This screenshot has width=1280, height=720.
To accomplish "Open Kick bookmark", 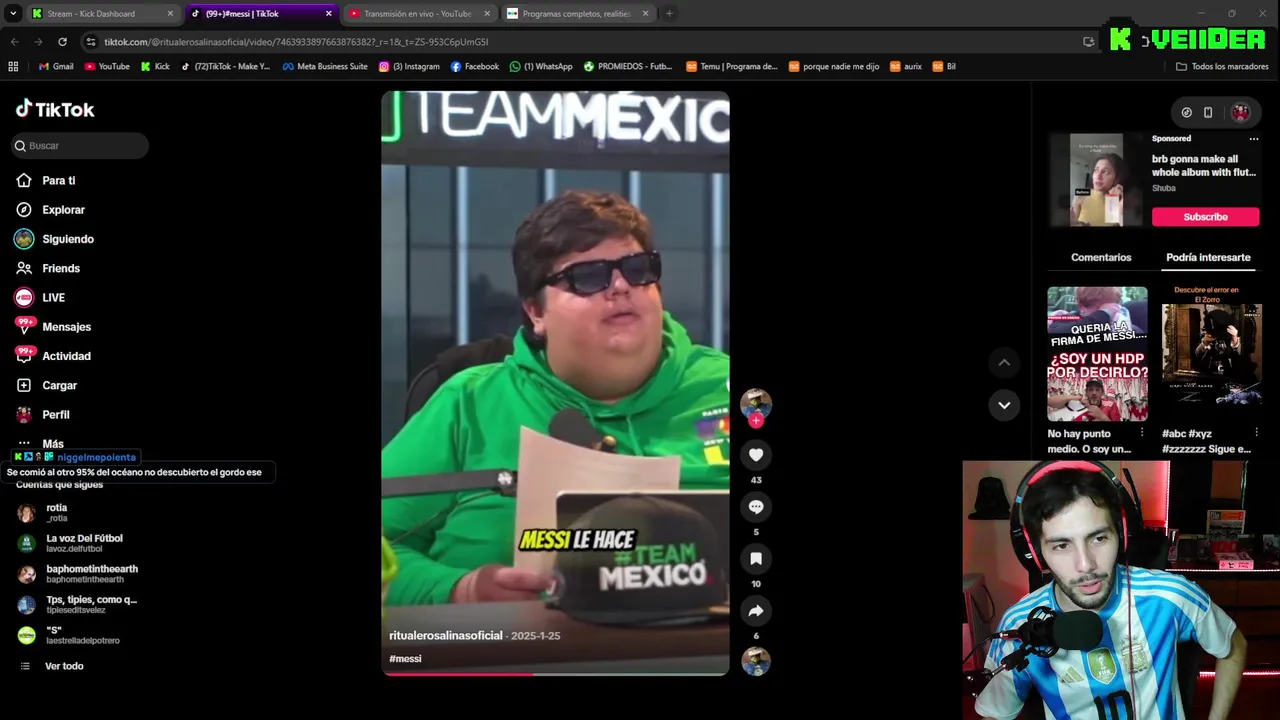I will [x=155, y=66].
